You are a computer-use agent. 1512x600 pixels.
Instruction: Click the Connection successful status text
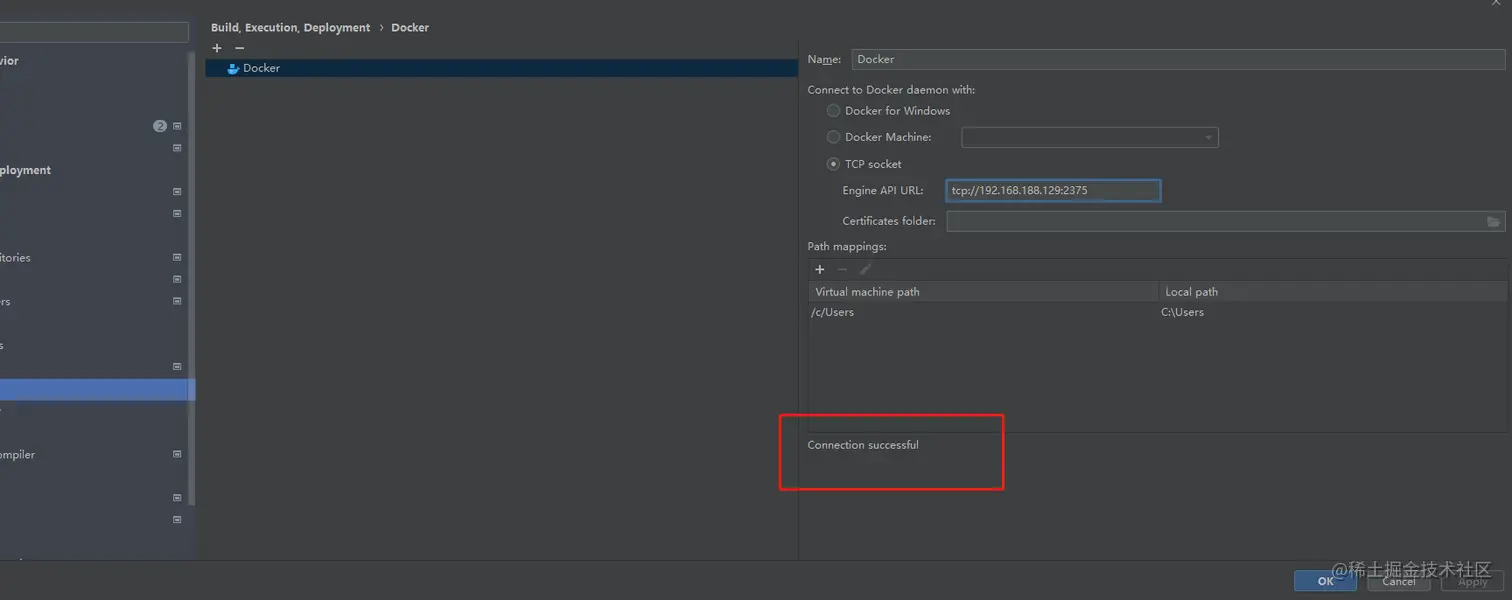(x=863, y=445)
